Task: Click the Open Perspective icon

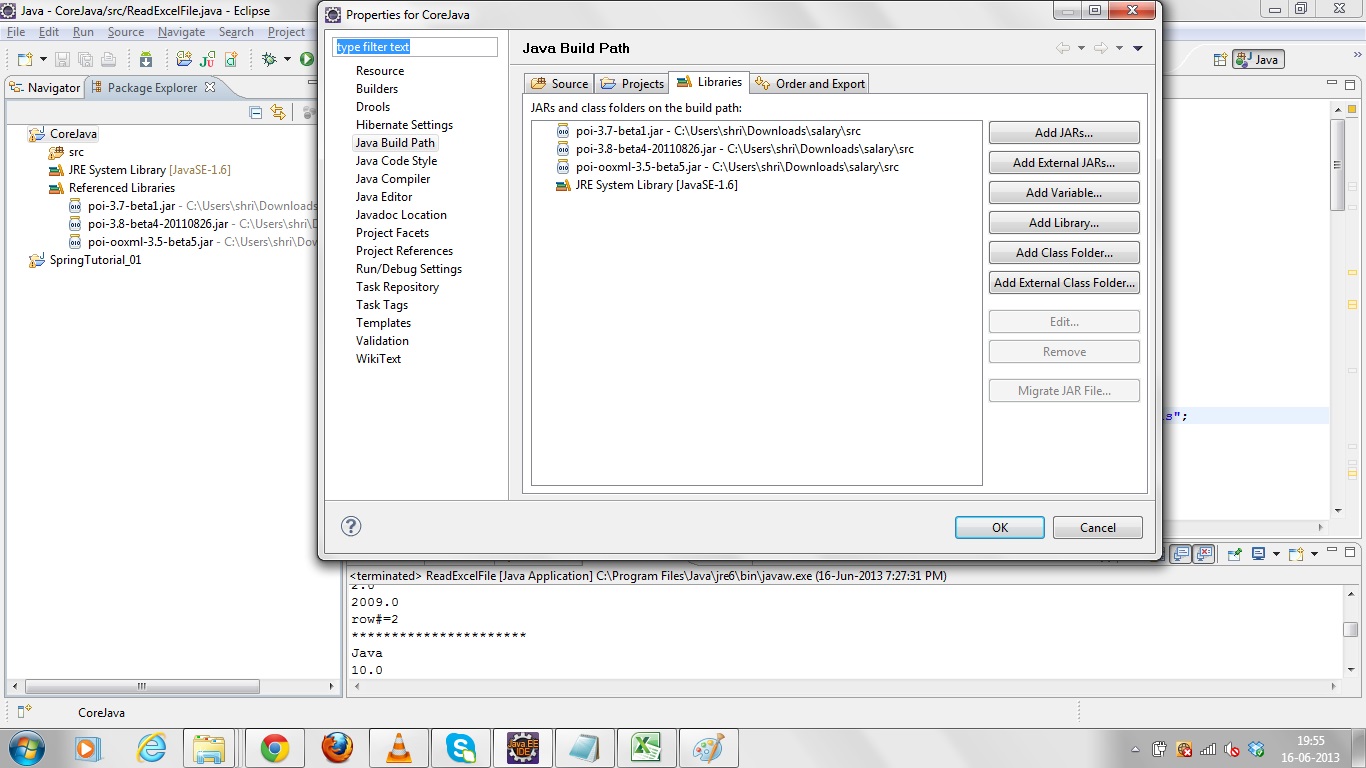Action: [x=1220, y=59]
